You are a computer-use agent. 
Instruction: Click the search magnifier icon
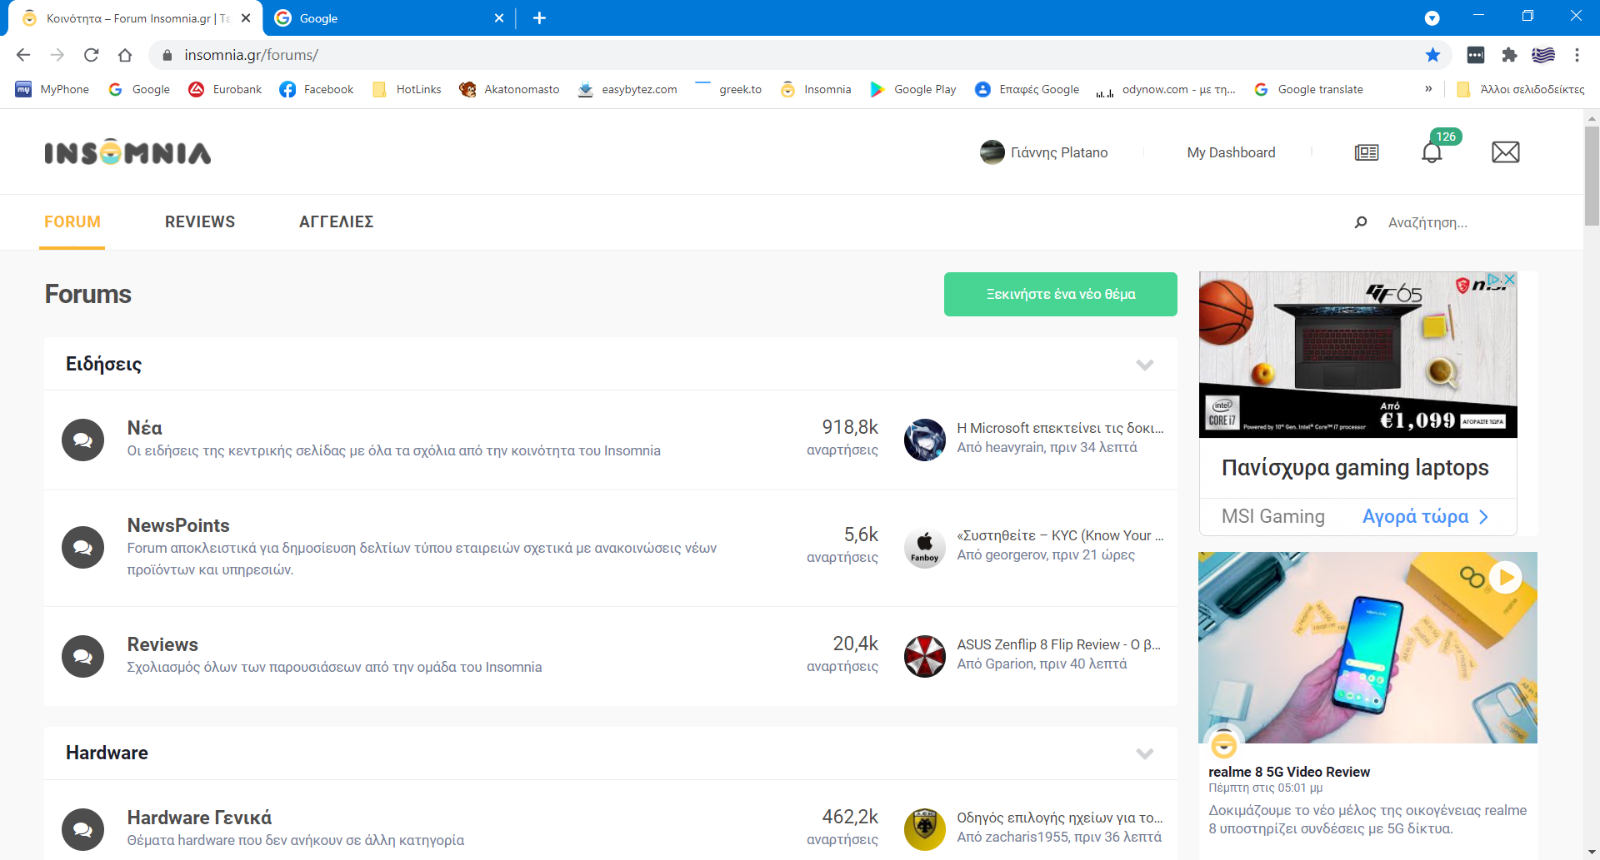point(1360,222)
